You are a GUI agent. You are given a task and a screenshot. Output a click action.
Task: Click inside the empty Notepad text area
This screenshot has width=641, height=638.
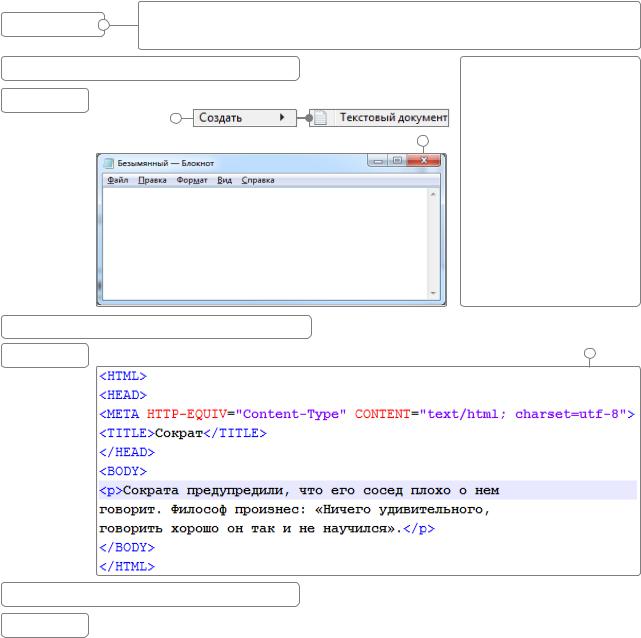coord(265,244)
